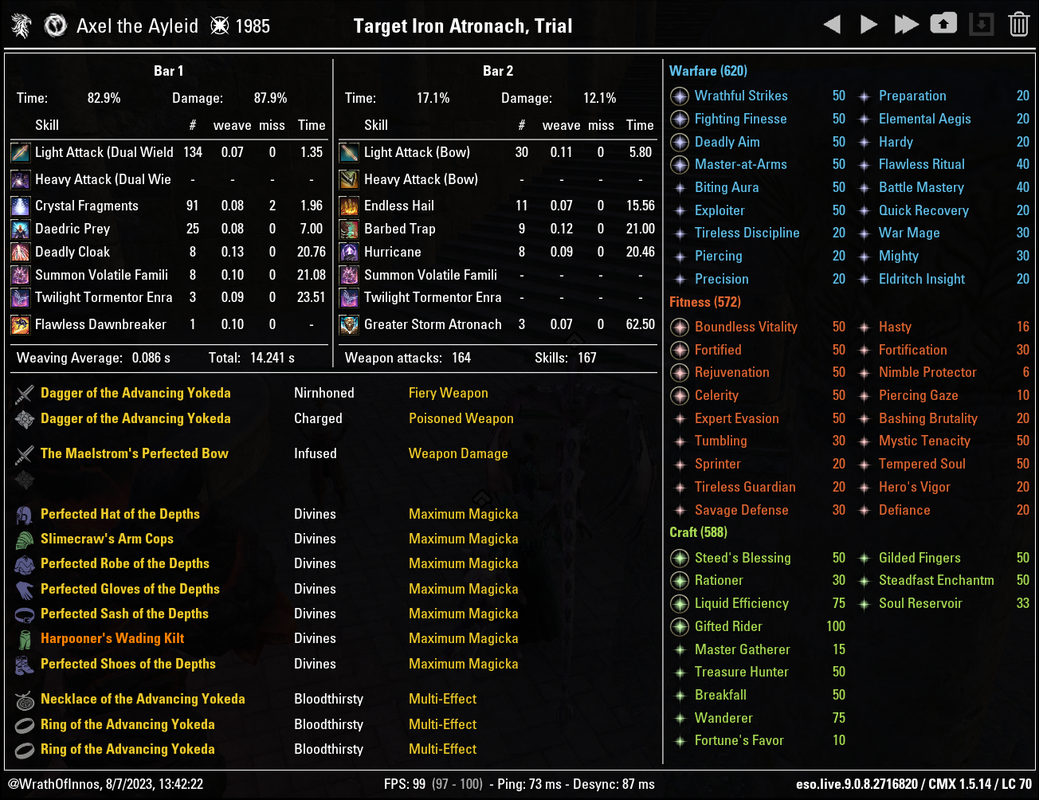Image resolution: width=1039 pixels, height=800 pixels.
Task: Click the Hurricane skill icon
Action: point(349,253)
